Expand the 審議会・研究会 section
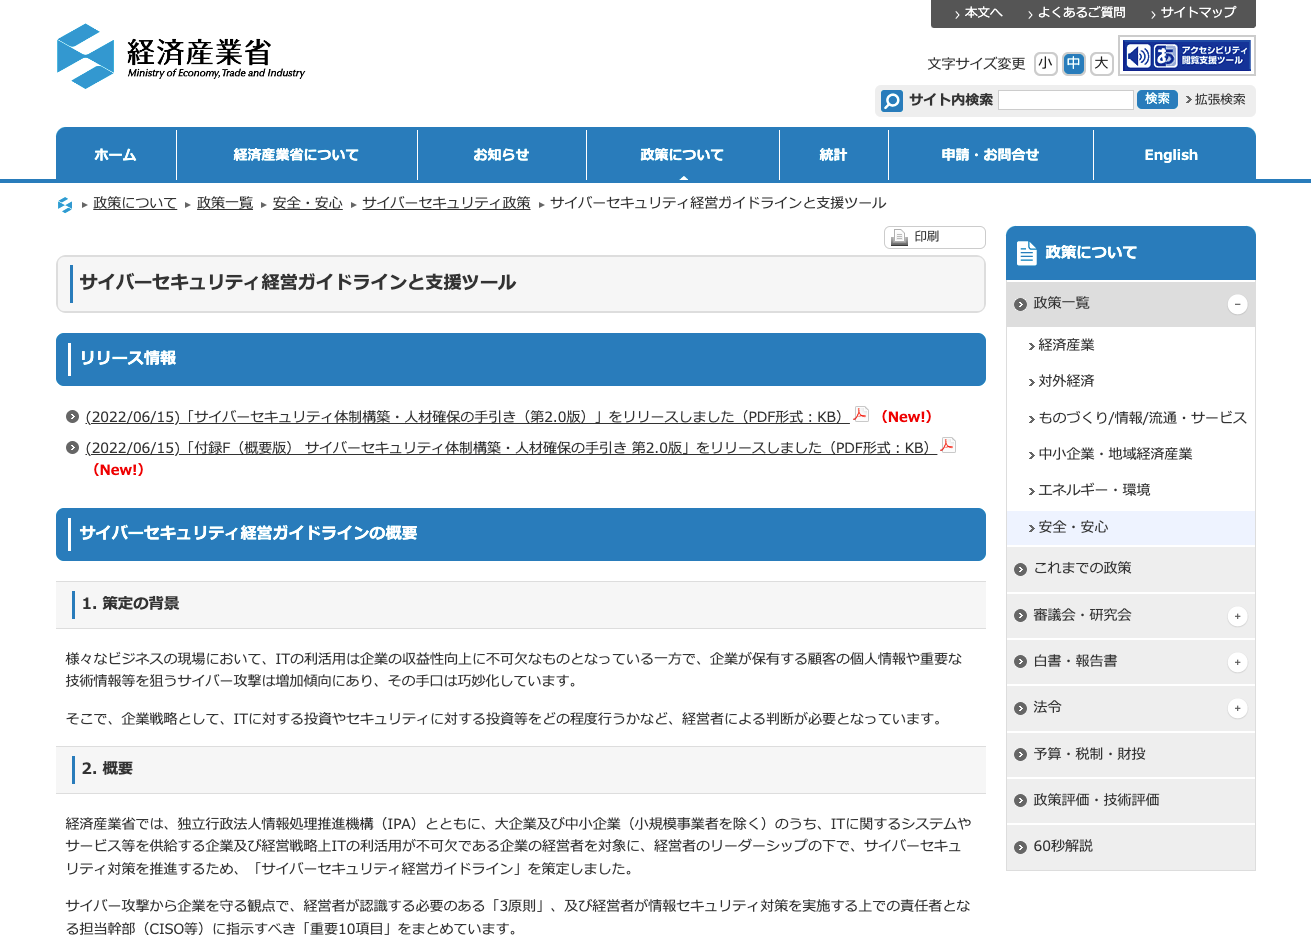The width and height of the screenshot is (1311, 944). coord(1237,616)
